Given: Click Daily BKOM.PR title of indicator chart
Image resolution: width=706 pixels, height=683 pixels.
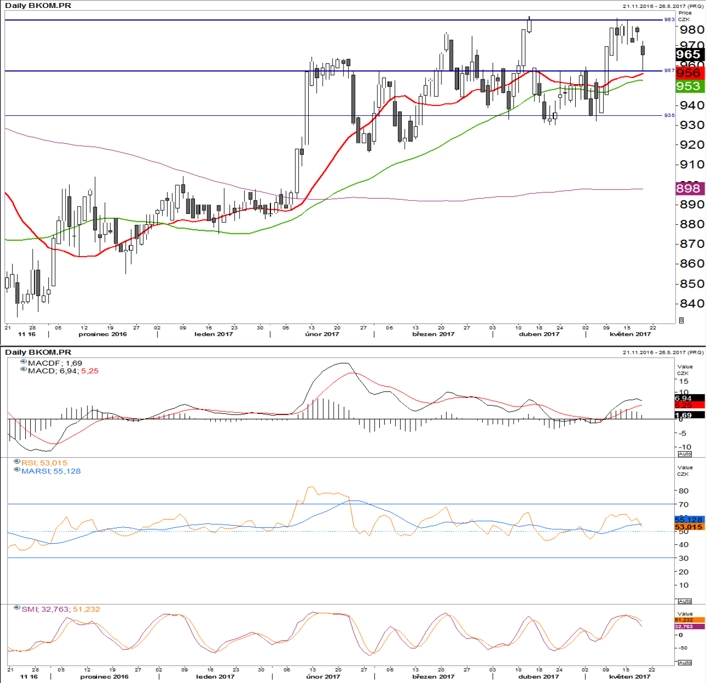Looking at the screenshot, I should pos(38,352).
